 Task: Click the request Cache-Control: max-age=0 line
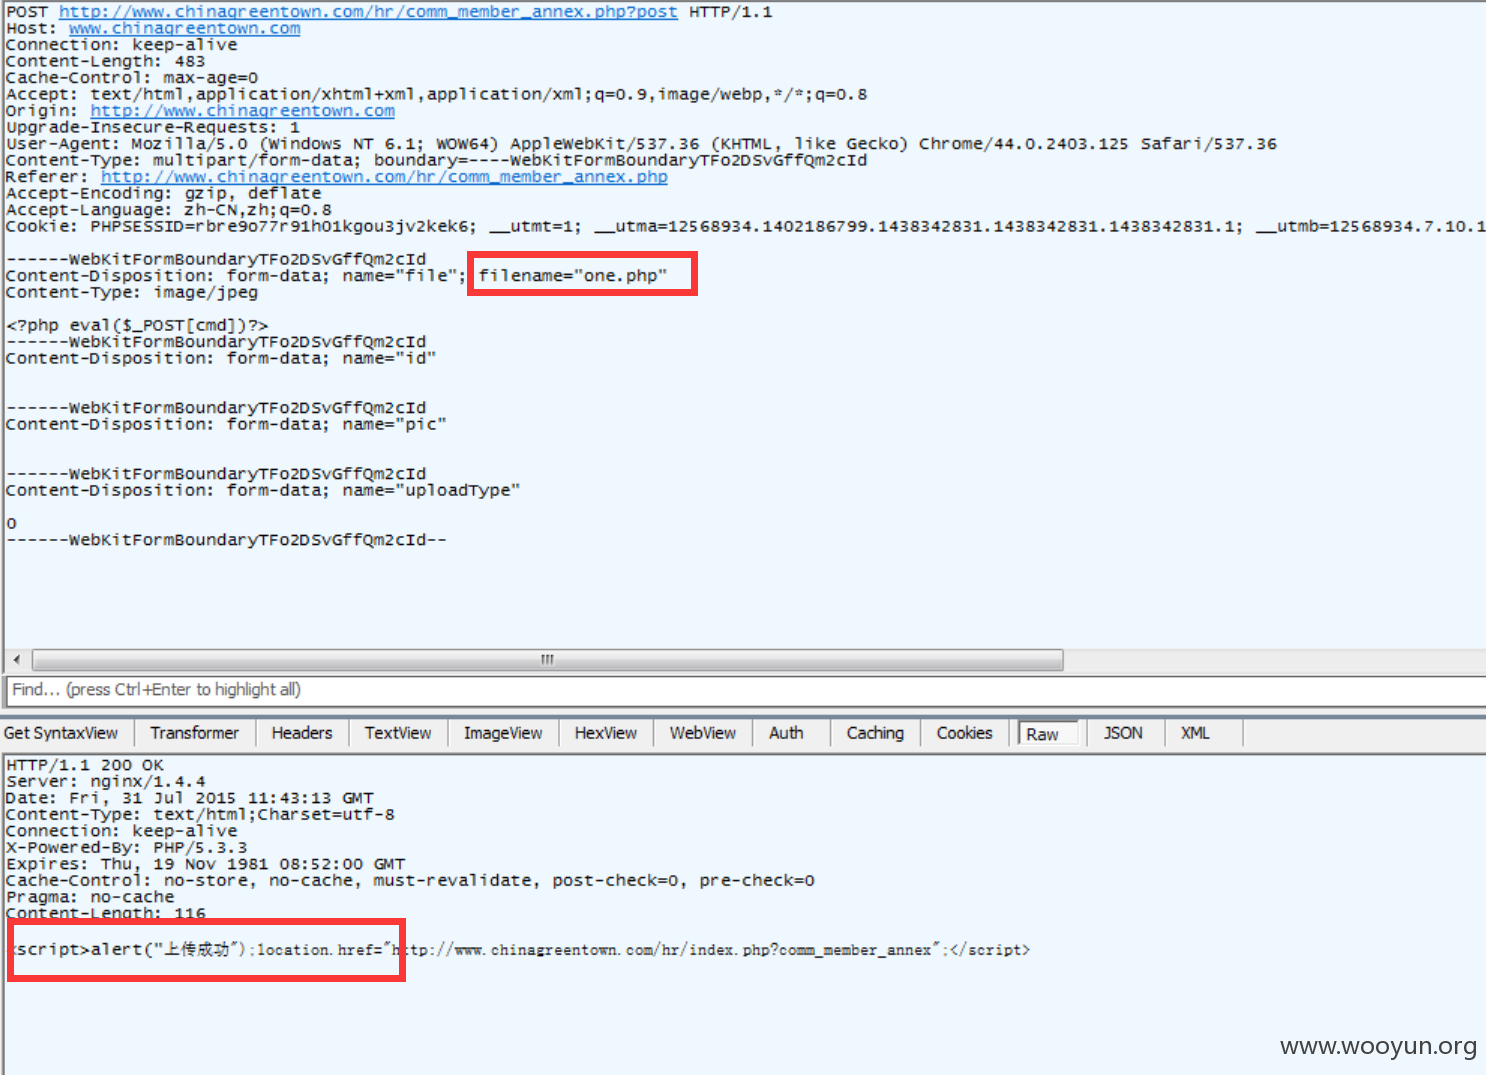click(132, 78)
